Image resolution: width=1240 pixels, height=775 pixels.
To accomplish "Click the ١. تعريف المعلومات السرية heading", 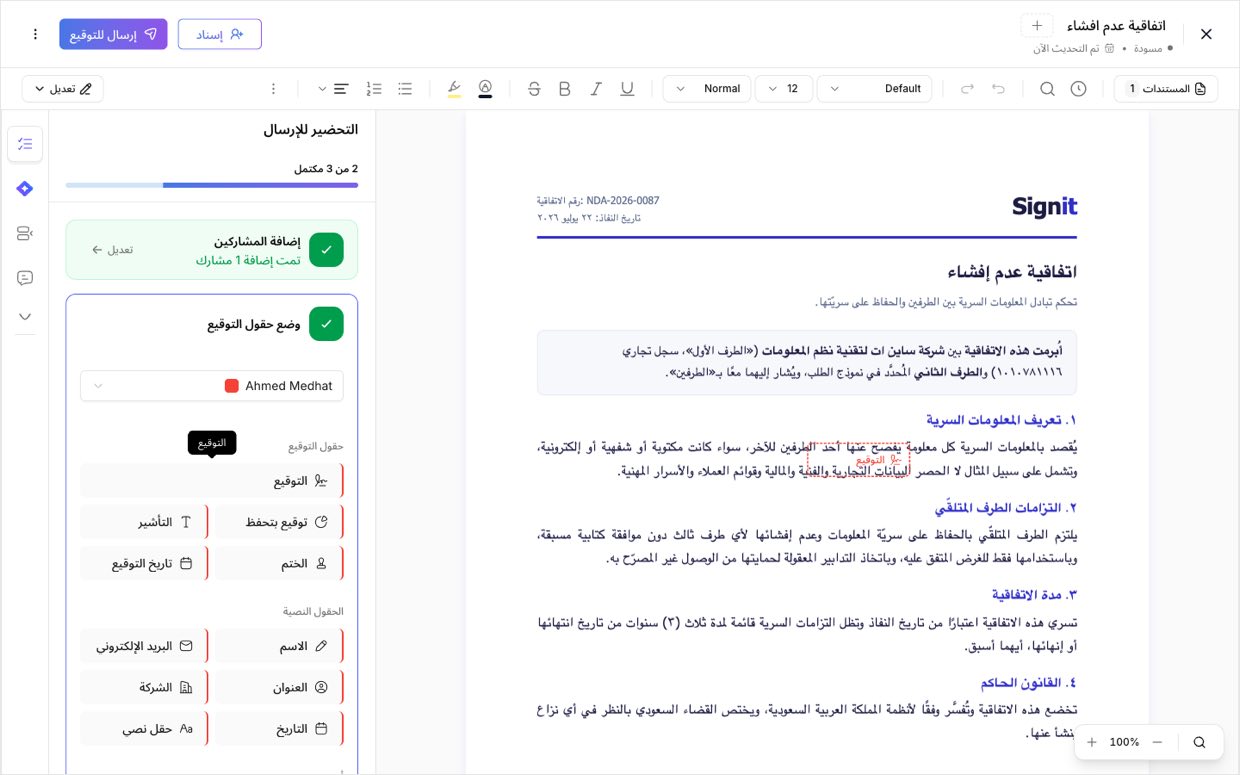I will click(1001, 420).
